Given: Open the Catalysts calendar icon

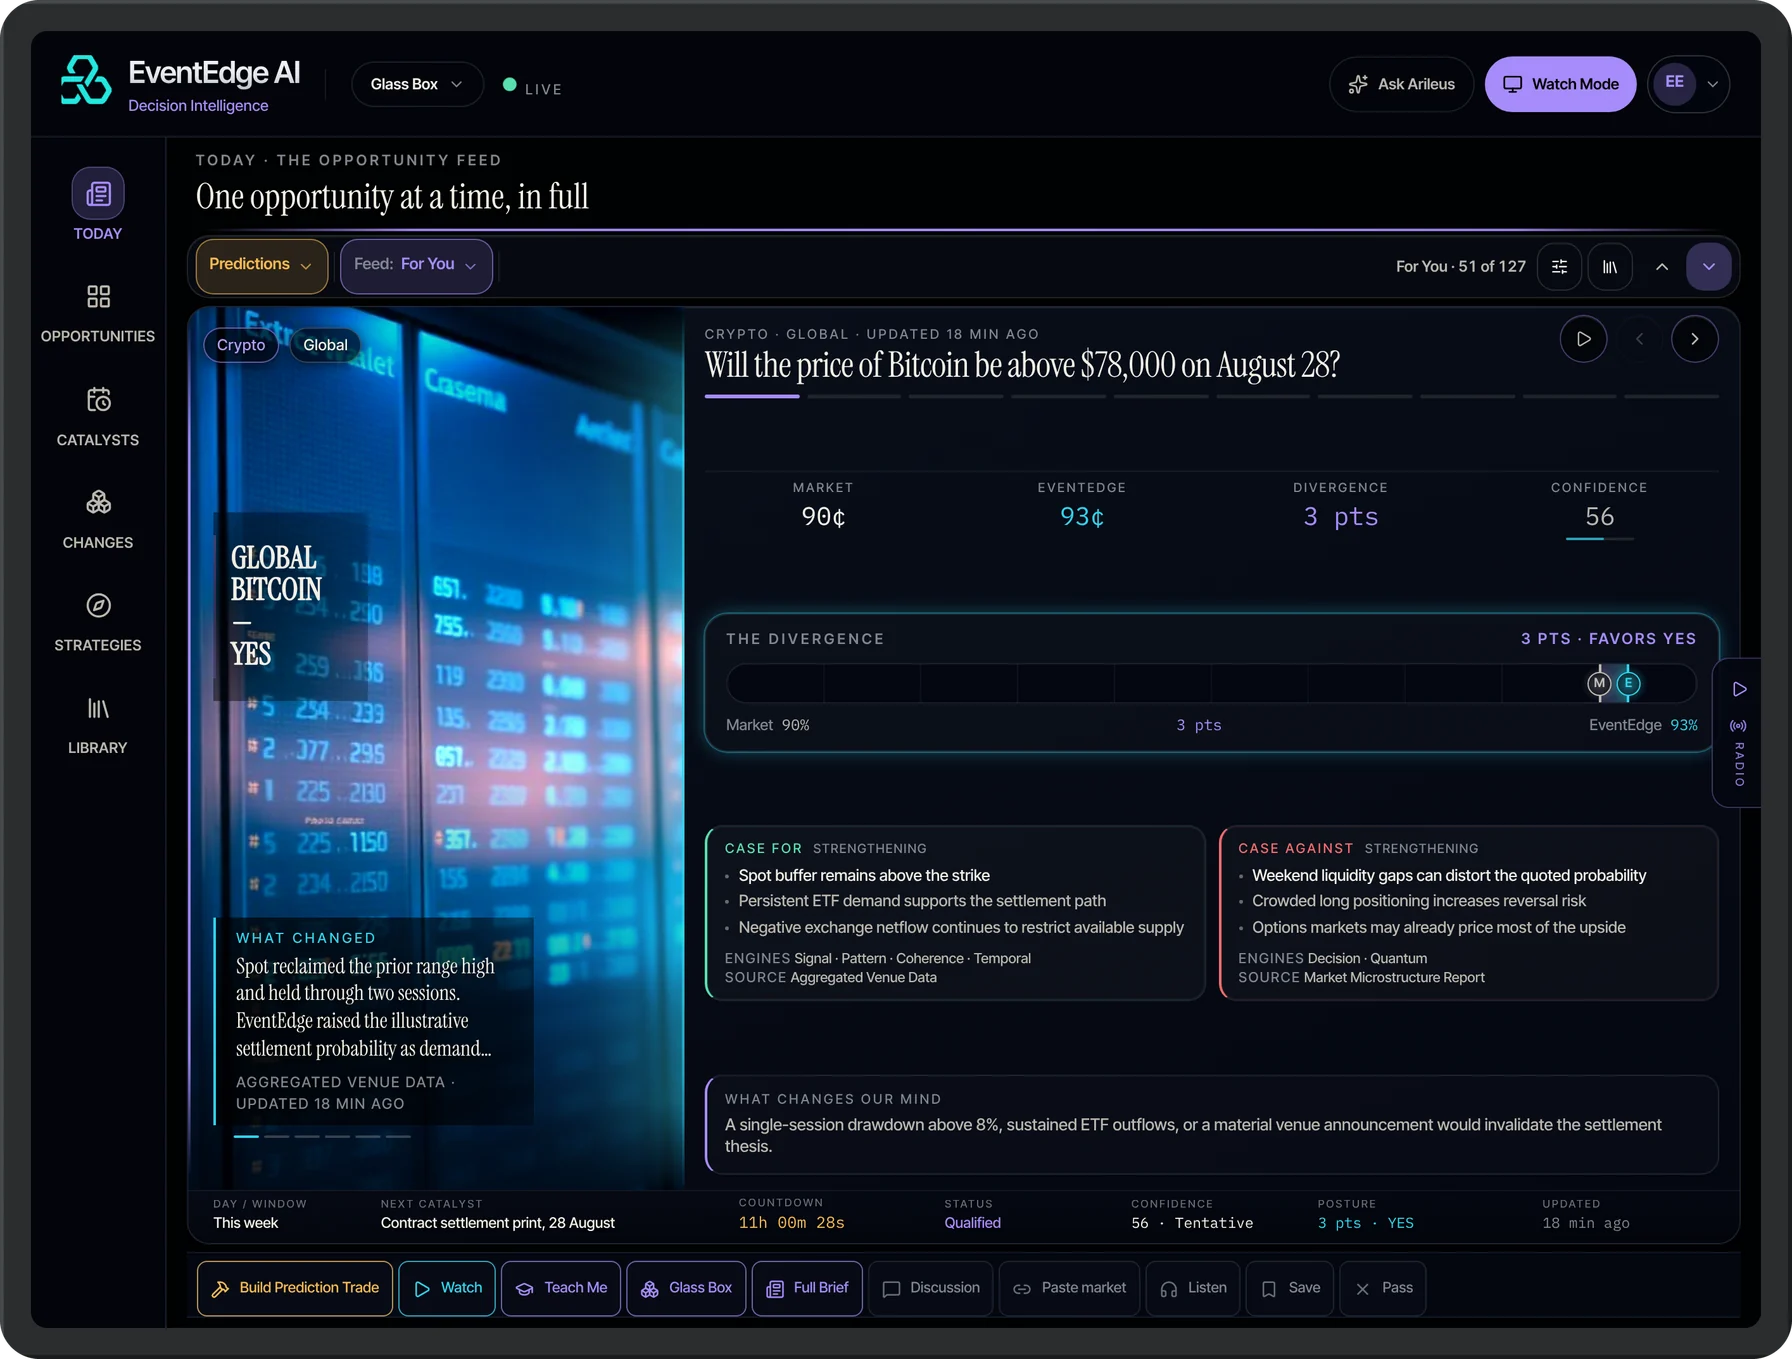Looking at the screenshot, I should [x=98, y=400].
